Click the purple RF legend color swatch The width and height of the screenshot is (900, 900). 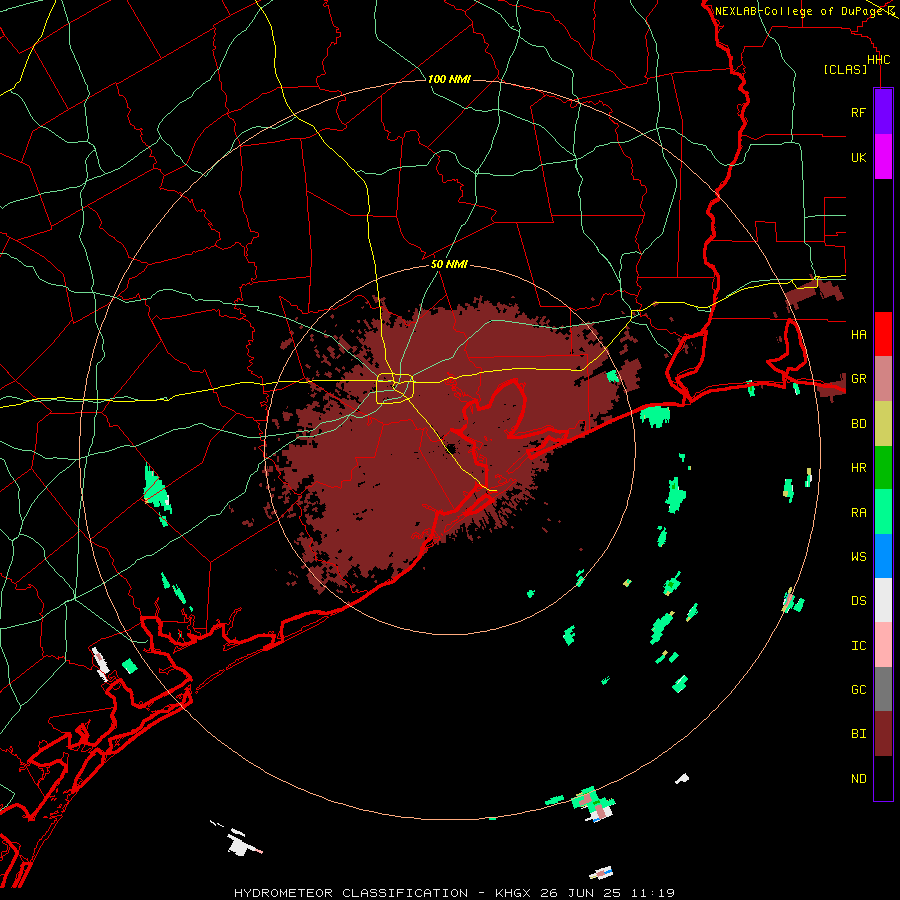(883, 112)
